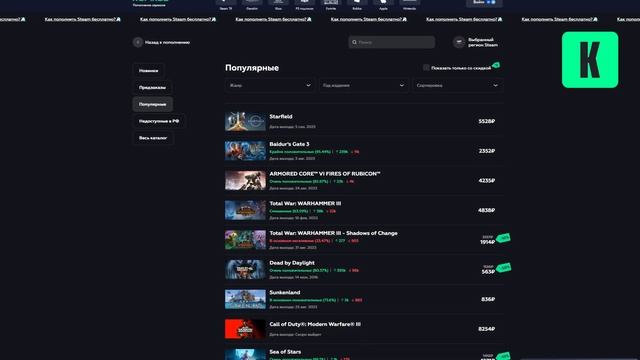This screenshot has height=360, width=640.
Task: Click the Starfield title
Action: (x=281, y=116)
